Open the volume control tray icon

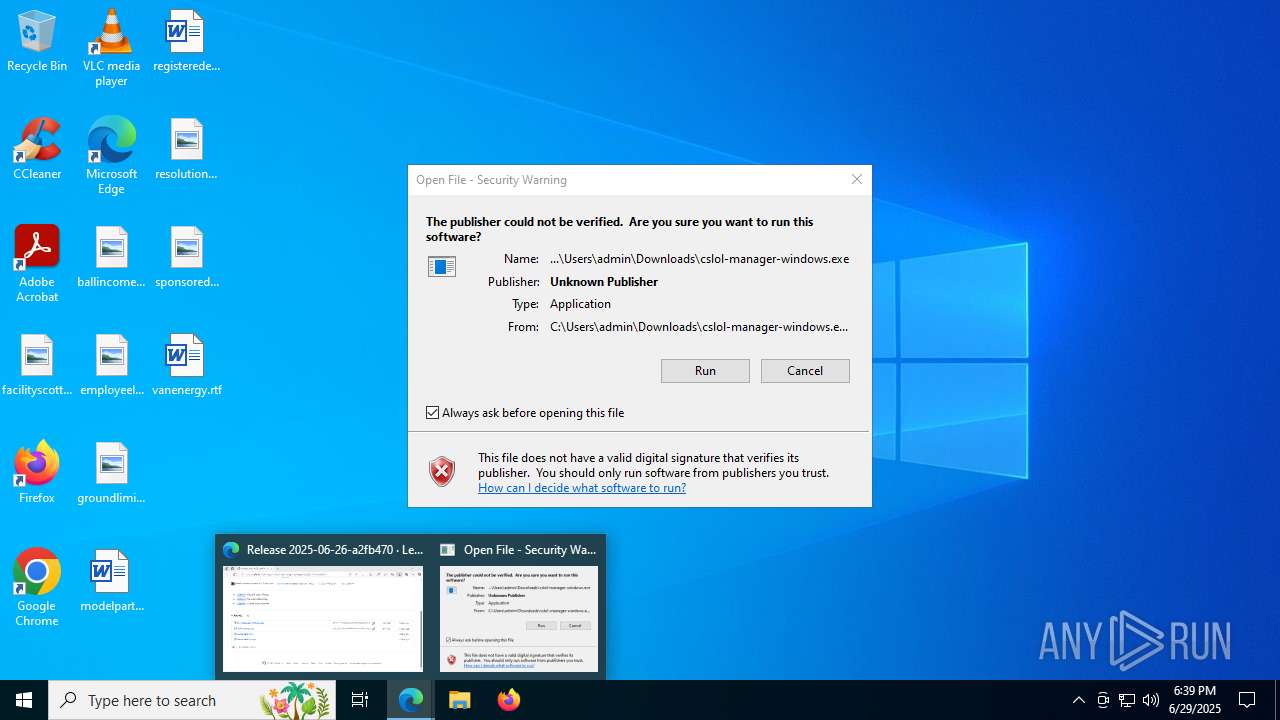click(x=1151, y=700)
